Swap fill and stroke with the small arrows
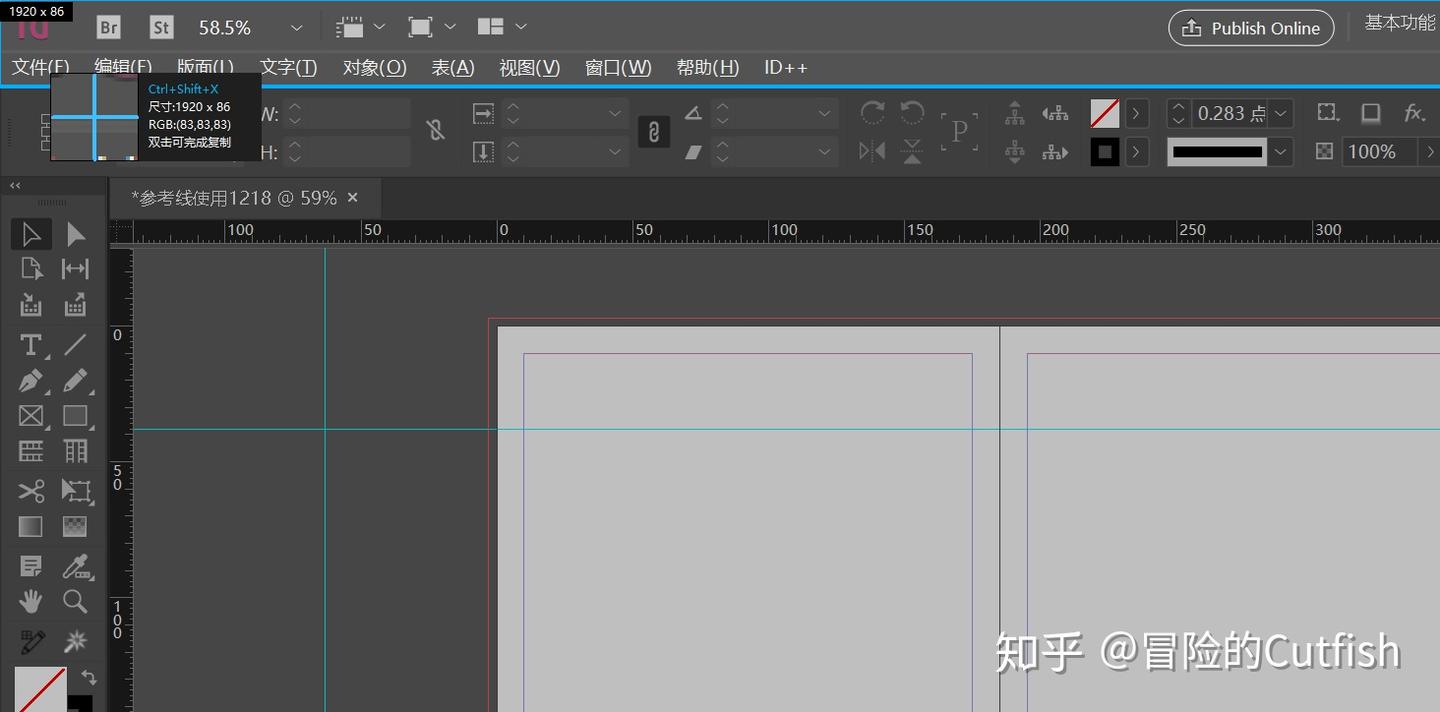This screenshot has width=1440, height=712. [x=88, y=678]
